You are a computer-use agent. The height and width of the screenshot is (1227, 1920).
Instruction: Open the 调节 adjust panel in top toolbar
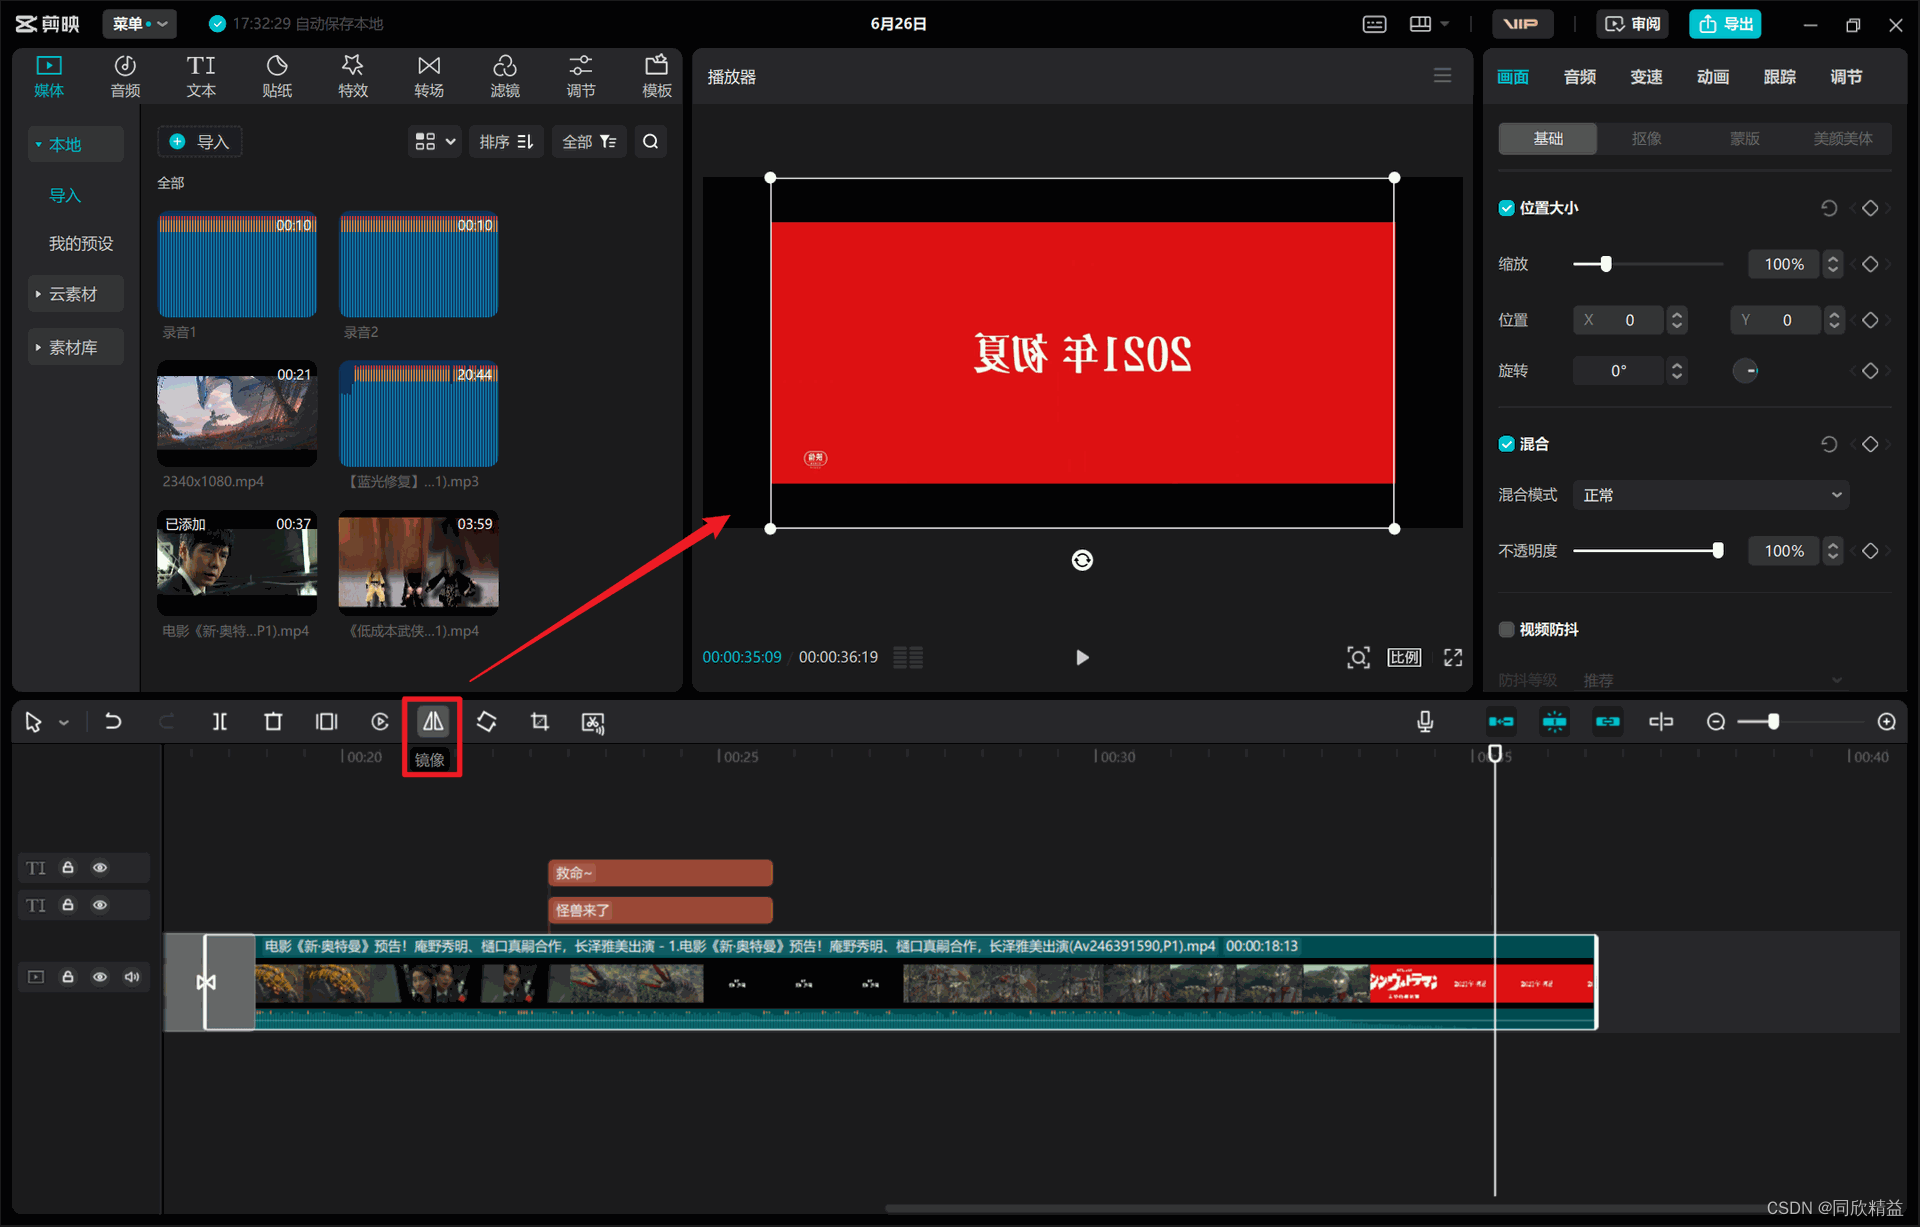[581, 76]
